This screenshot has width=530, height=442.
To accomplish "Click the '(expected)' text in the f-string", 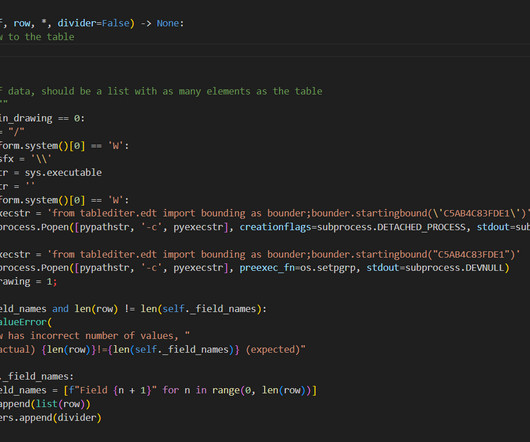I will click(x=273, y=349).
